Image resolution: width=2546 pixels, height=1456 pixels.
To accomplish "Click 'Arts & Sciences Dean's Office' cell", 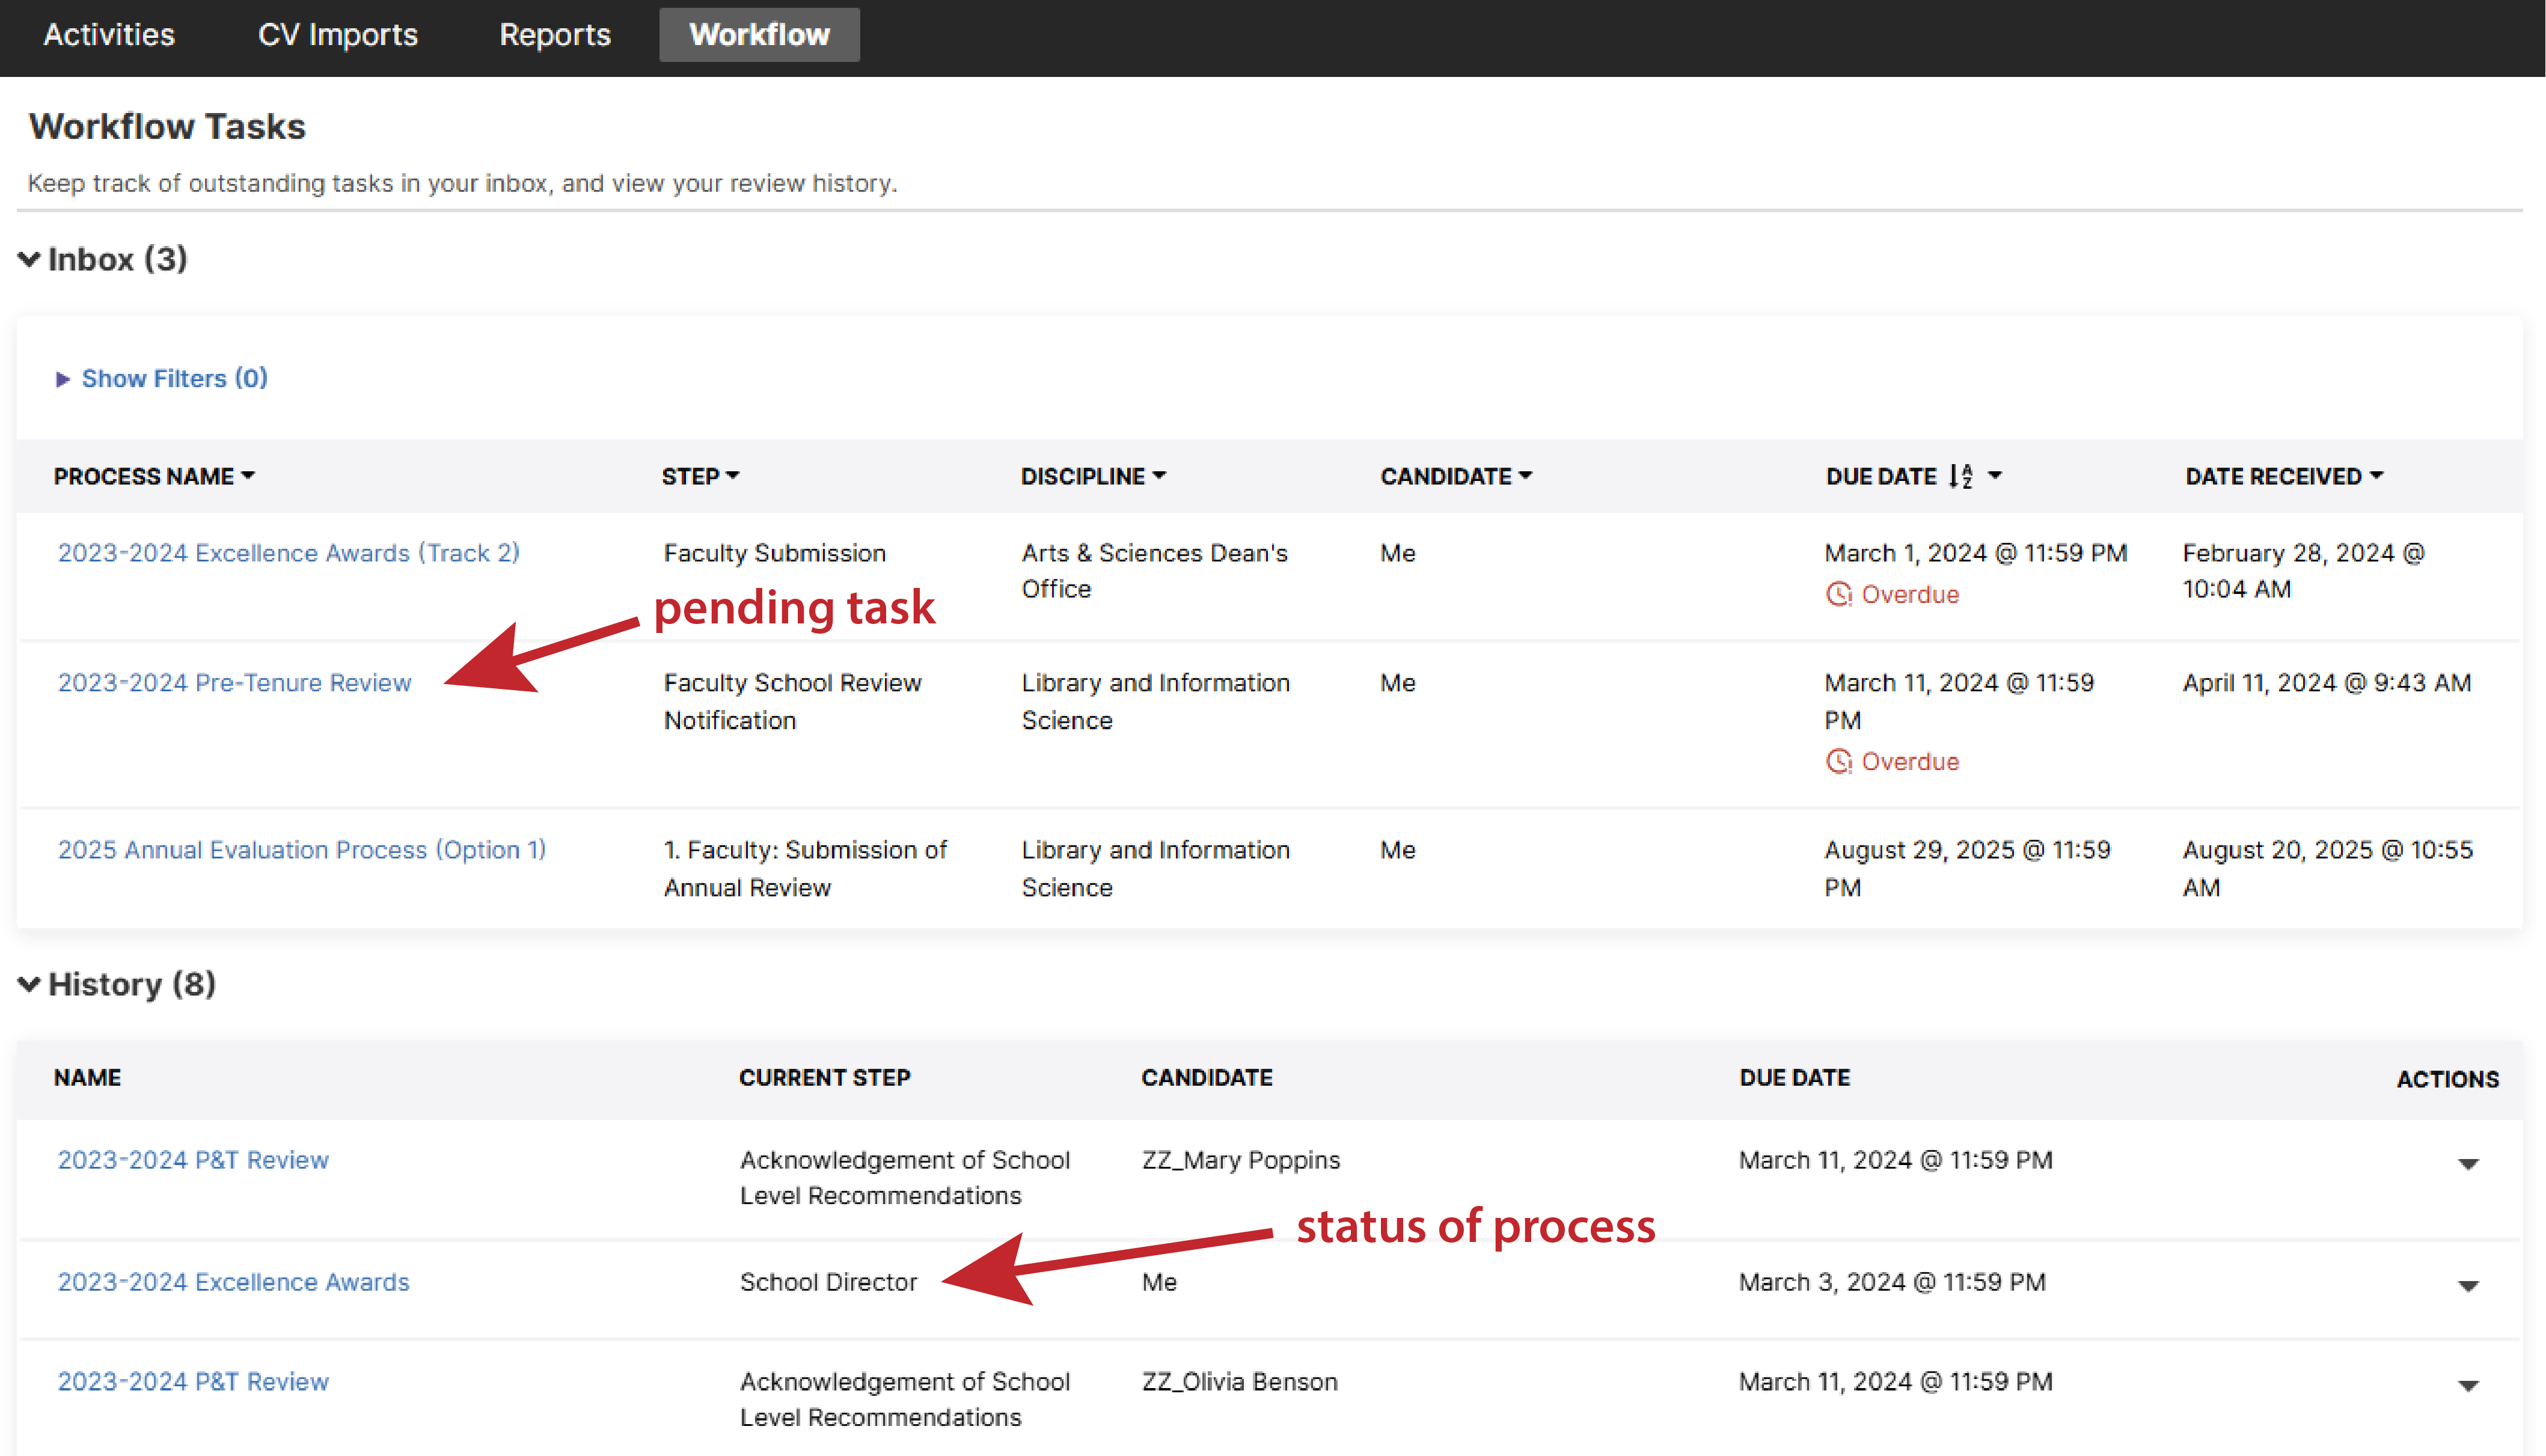I will click(1155, 571).
